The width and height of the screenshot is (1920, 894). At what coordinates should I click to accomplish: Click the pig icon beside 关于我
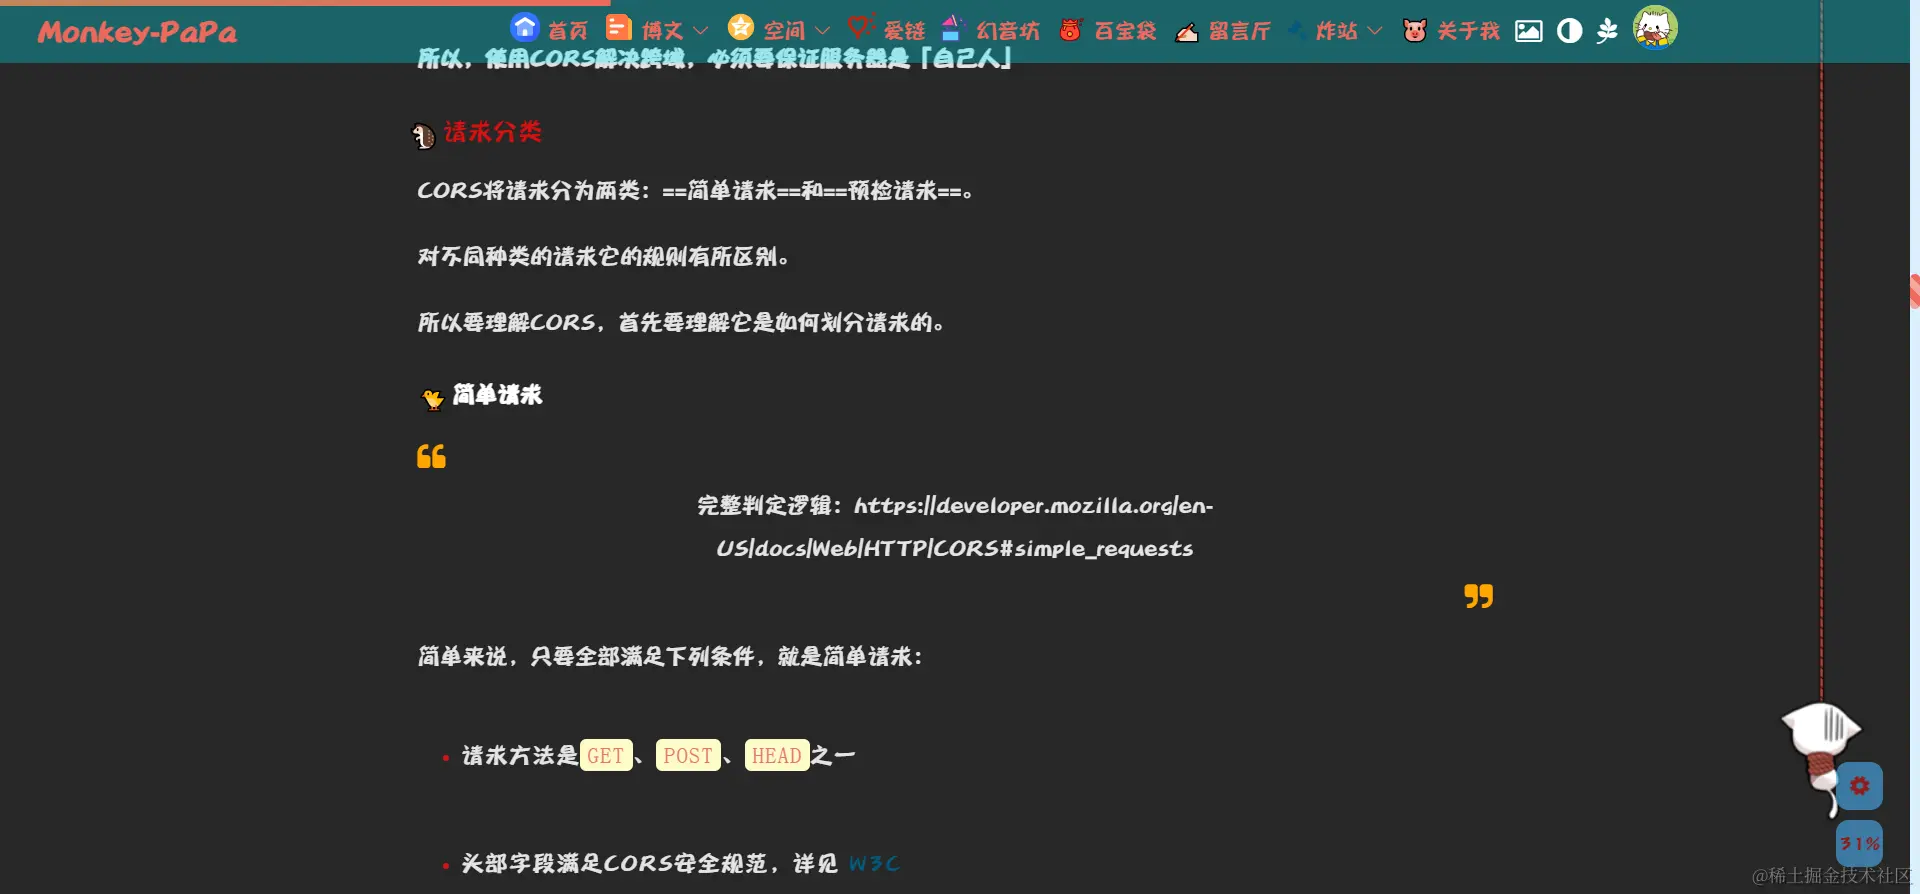click(1415, 30)
